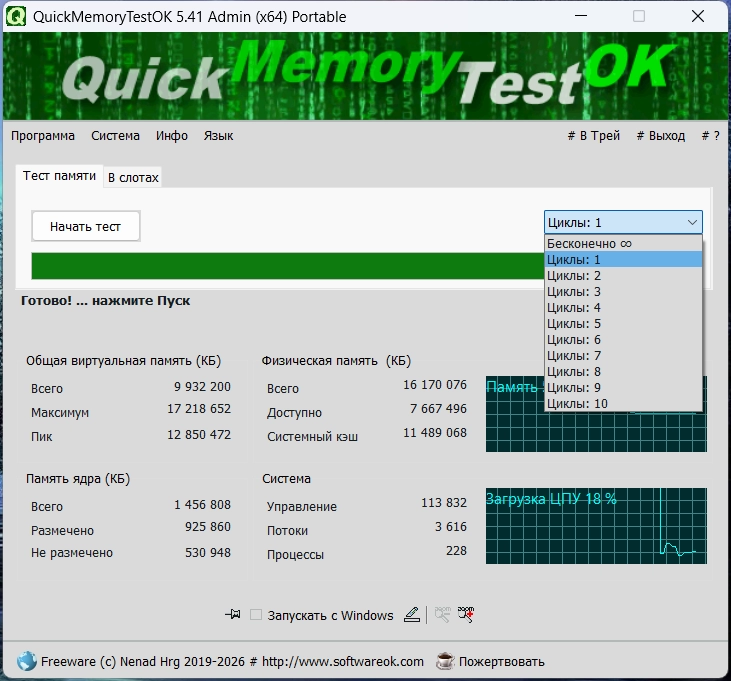Click the Начать тест button
731x681 pixels.
click(86, 227)
